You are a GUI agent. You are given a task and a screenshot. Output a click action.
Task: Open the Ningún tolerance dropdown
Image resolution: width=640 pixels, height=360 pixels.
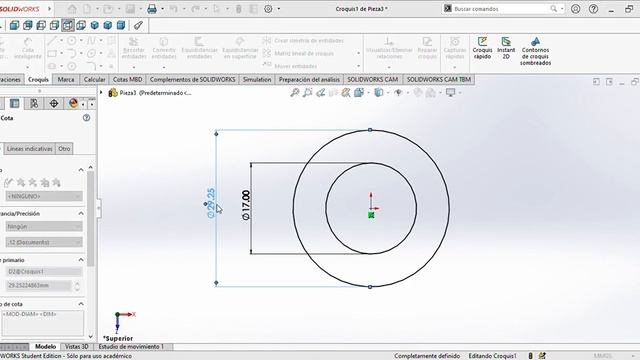tap(44, 227)
